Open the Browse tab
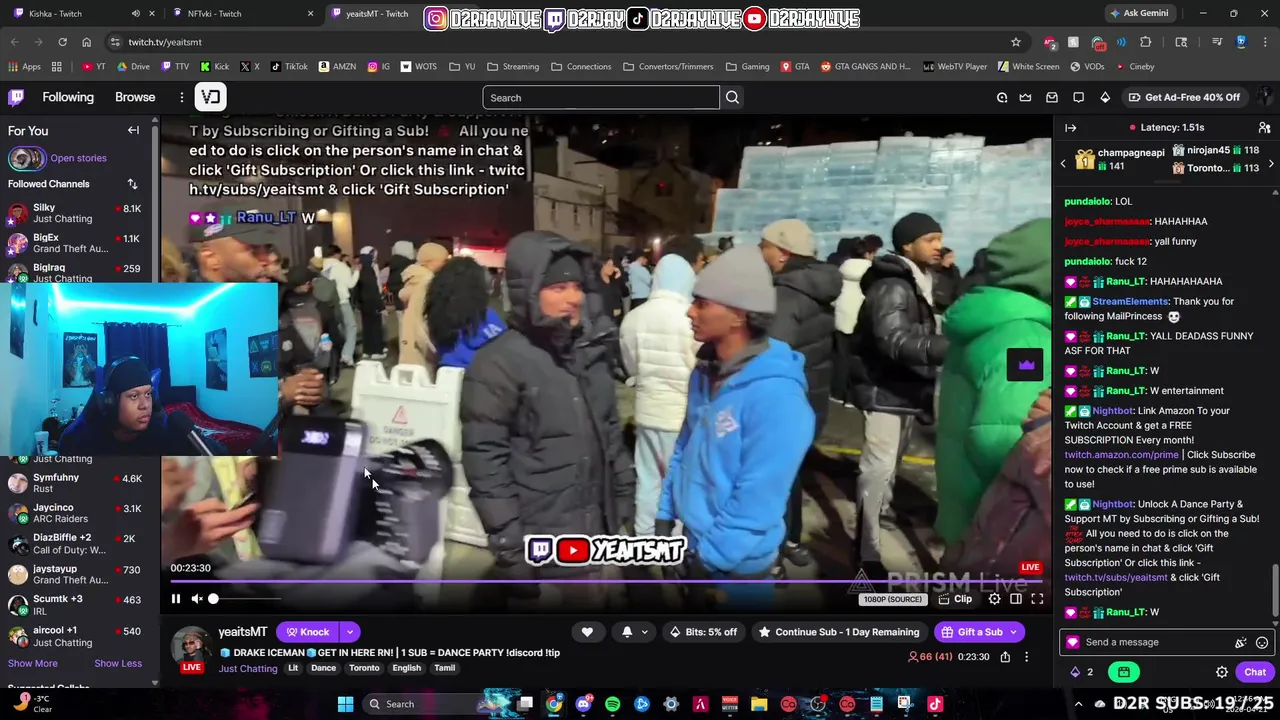The height and width of the screenshot is (720, 1280). (x=135, y=97)
